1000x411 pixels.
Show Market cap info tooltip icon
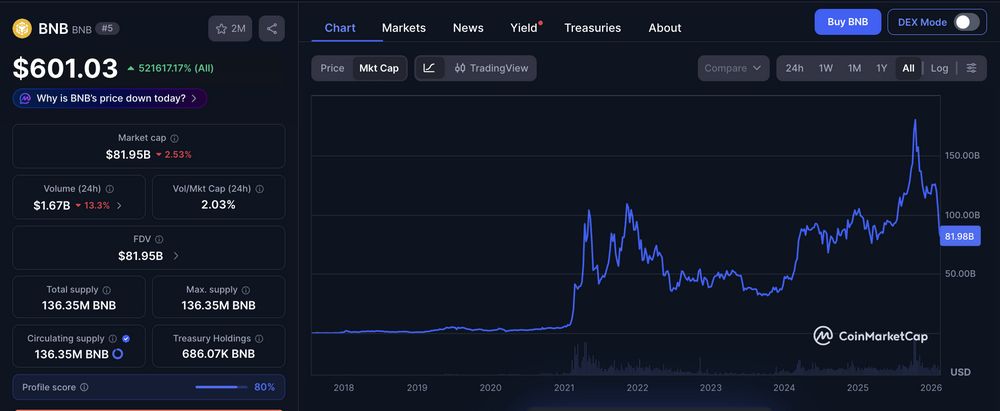click(175, 138)
